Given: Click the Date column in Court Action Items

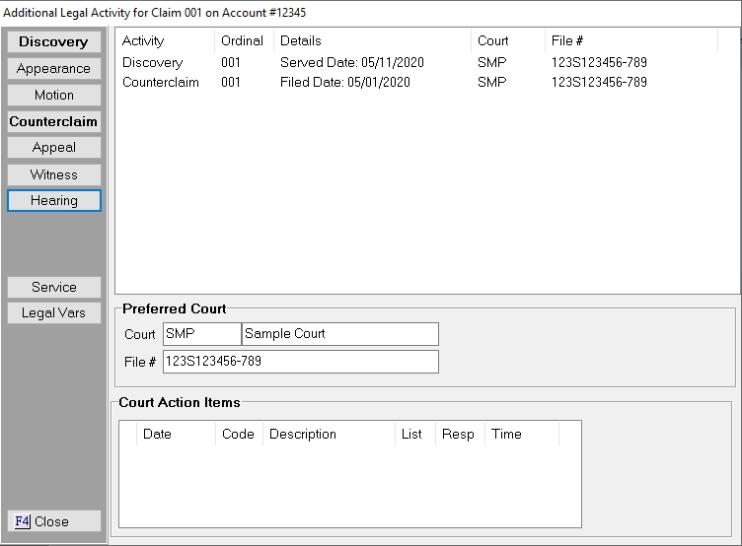Looking at the screenshot, I should (x=177, y=434).
